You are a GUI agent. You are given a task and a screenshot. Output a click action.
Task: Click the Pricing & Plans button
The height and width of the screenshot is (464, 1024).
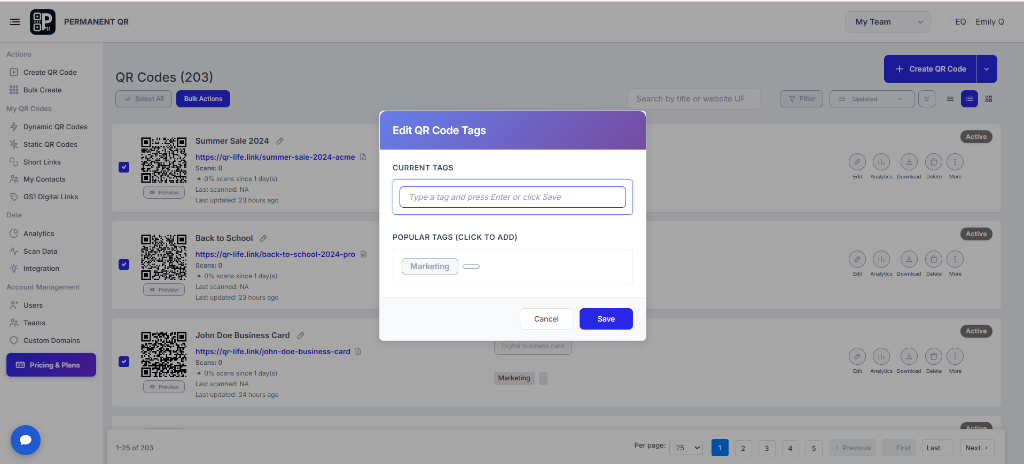51,365
